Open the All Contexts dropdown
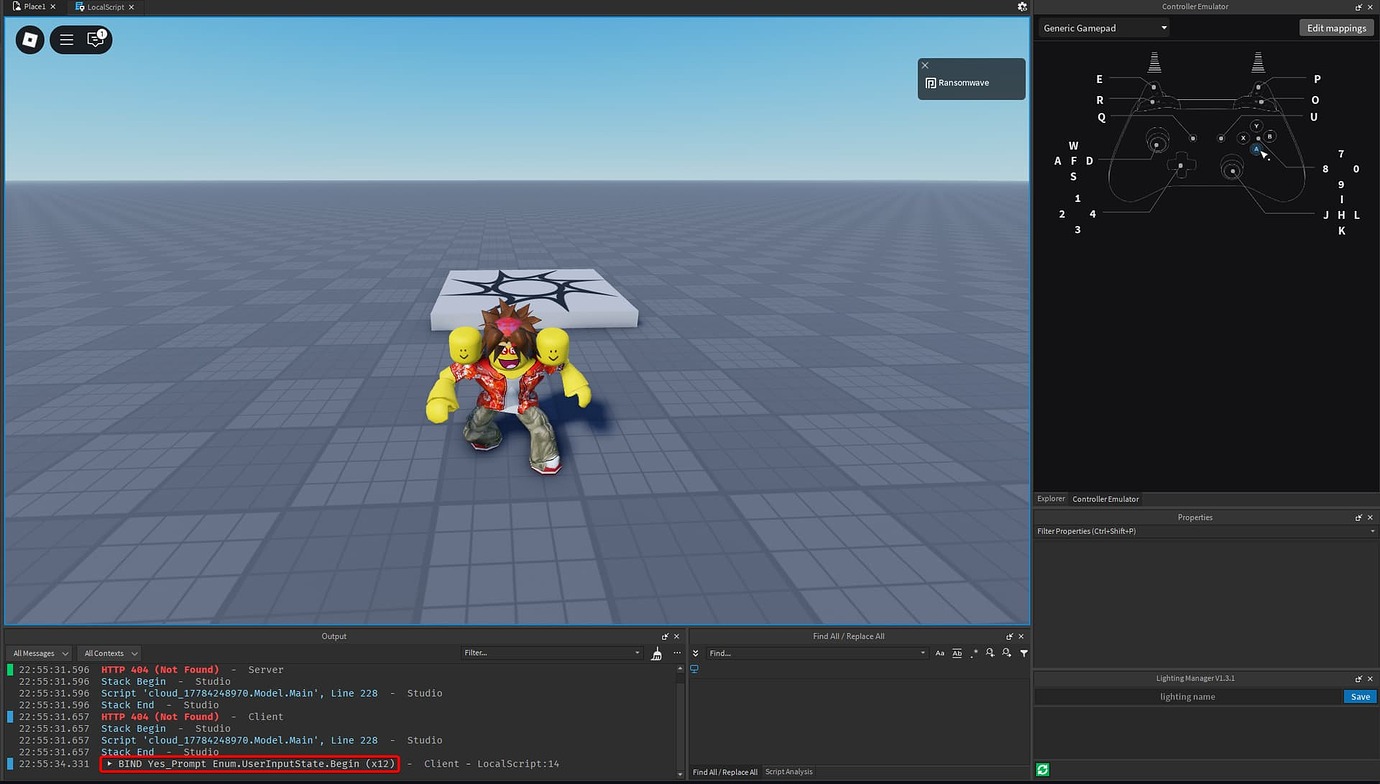Viewport: 1380px width, 784px height. 108,653
